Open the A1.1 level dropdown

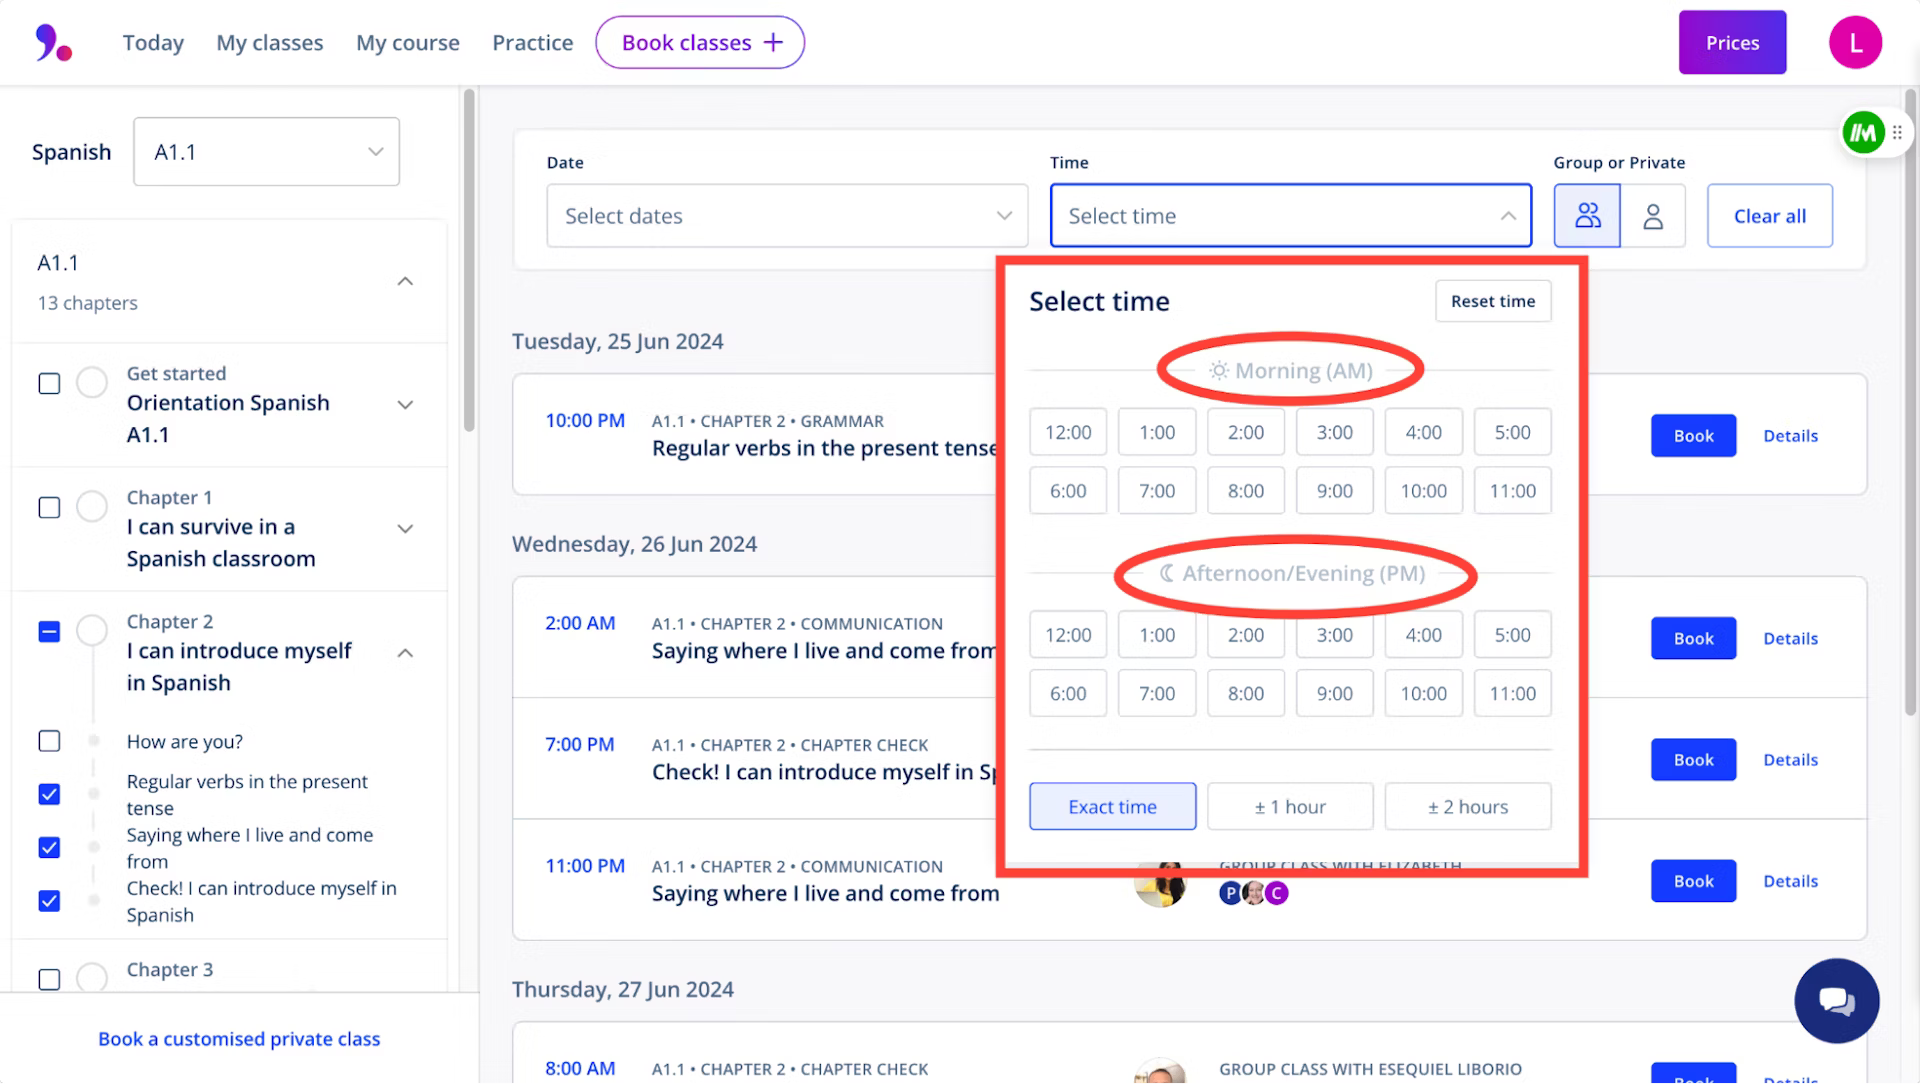pyautogui.click(x=266, y=152)
